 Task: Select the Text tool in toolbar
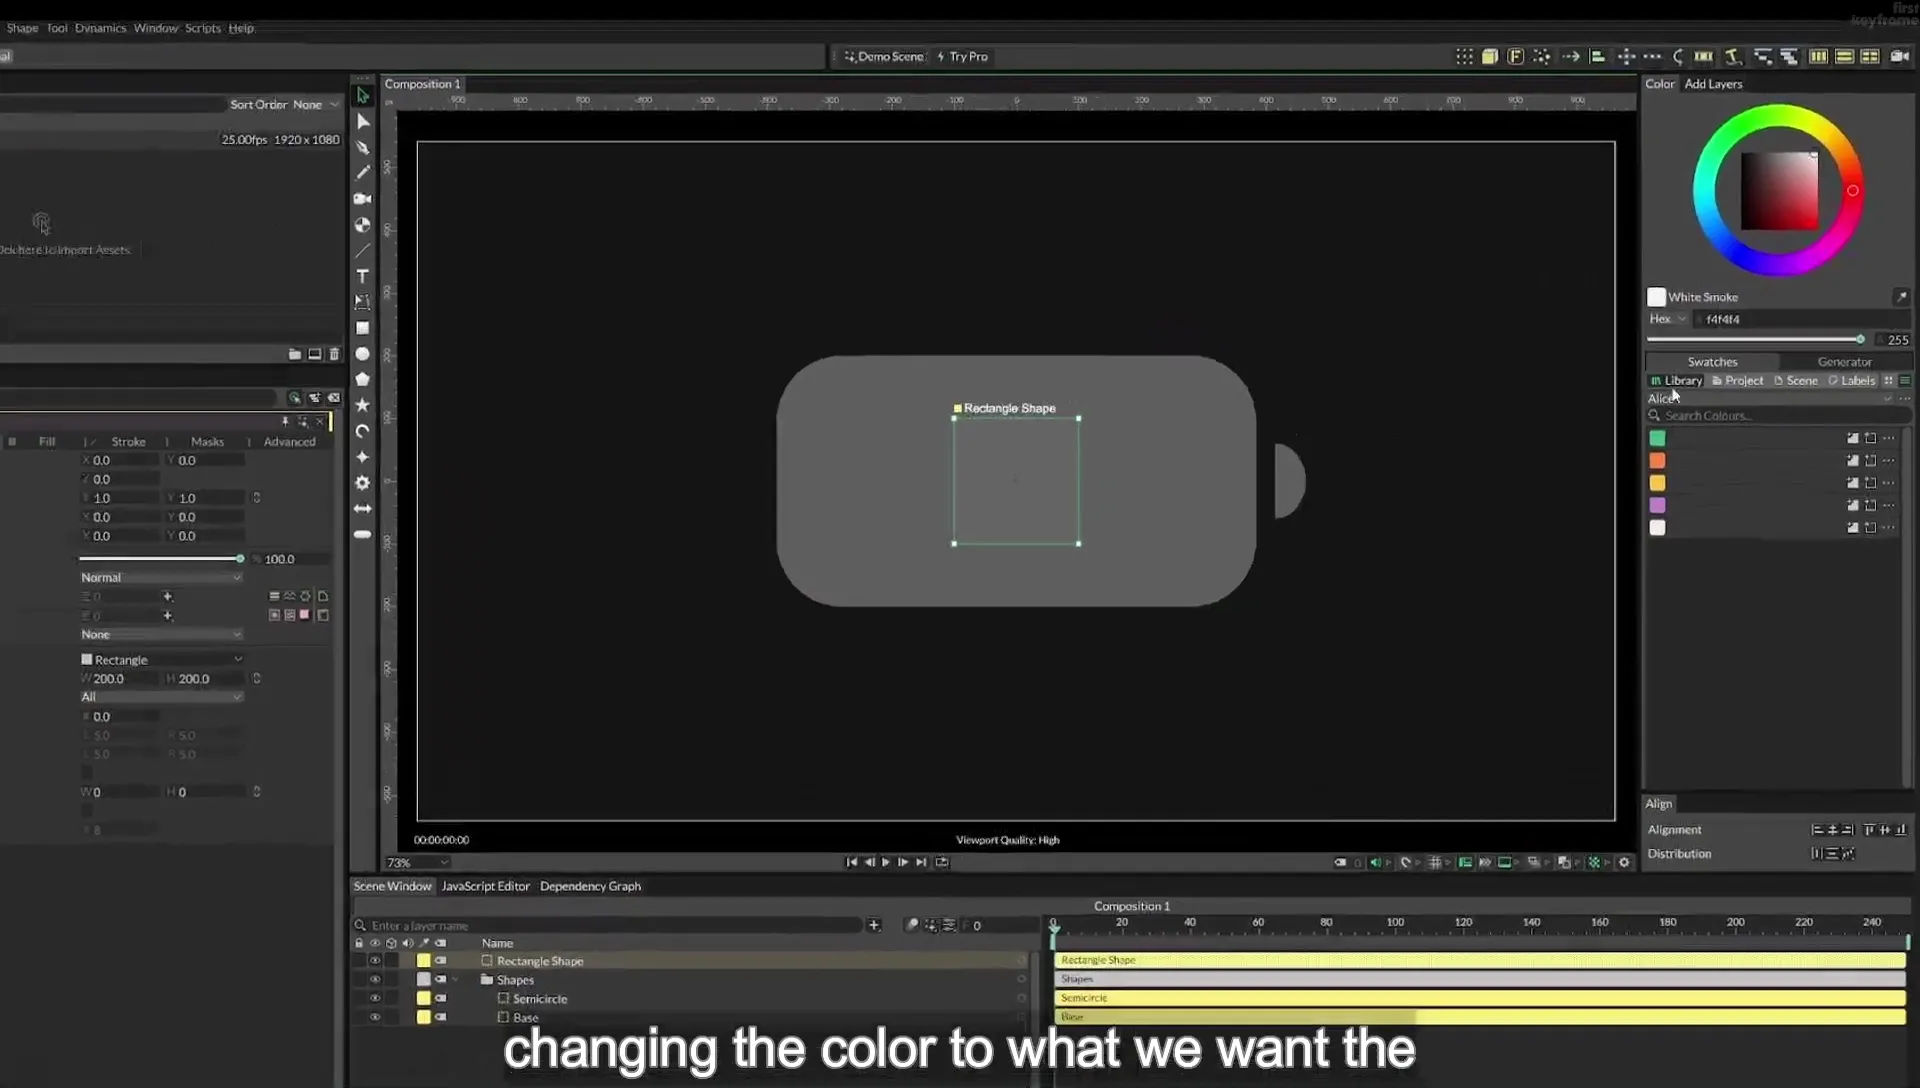point(363,276)
